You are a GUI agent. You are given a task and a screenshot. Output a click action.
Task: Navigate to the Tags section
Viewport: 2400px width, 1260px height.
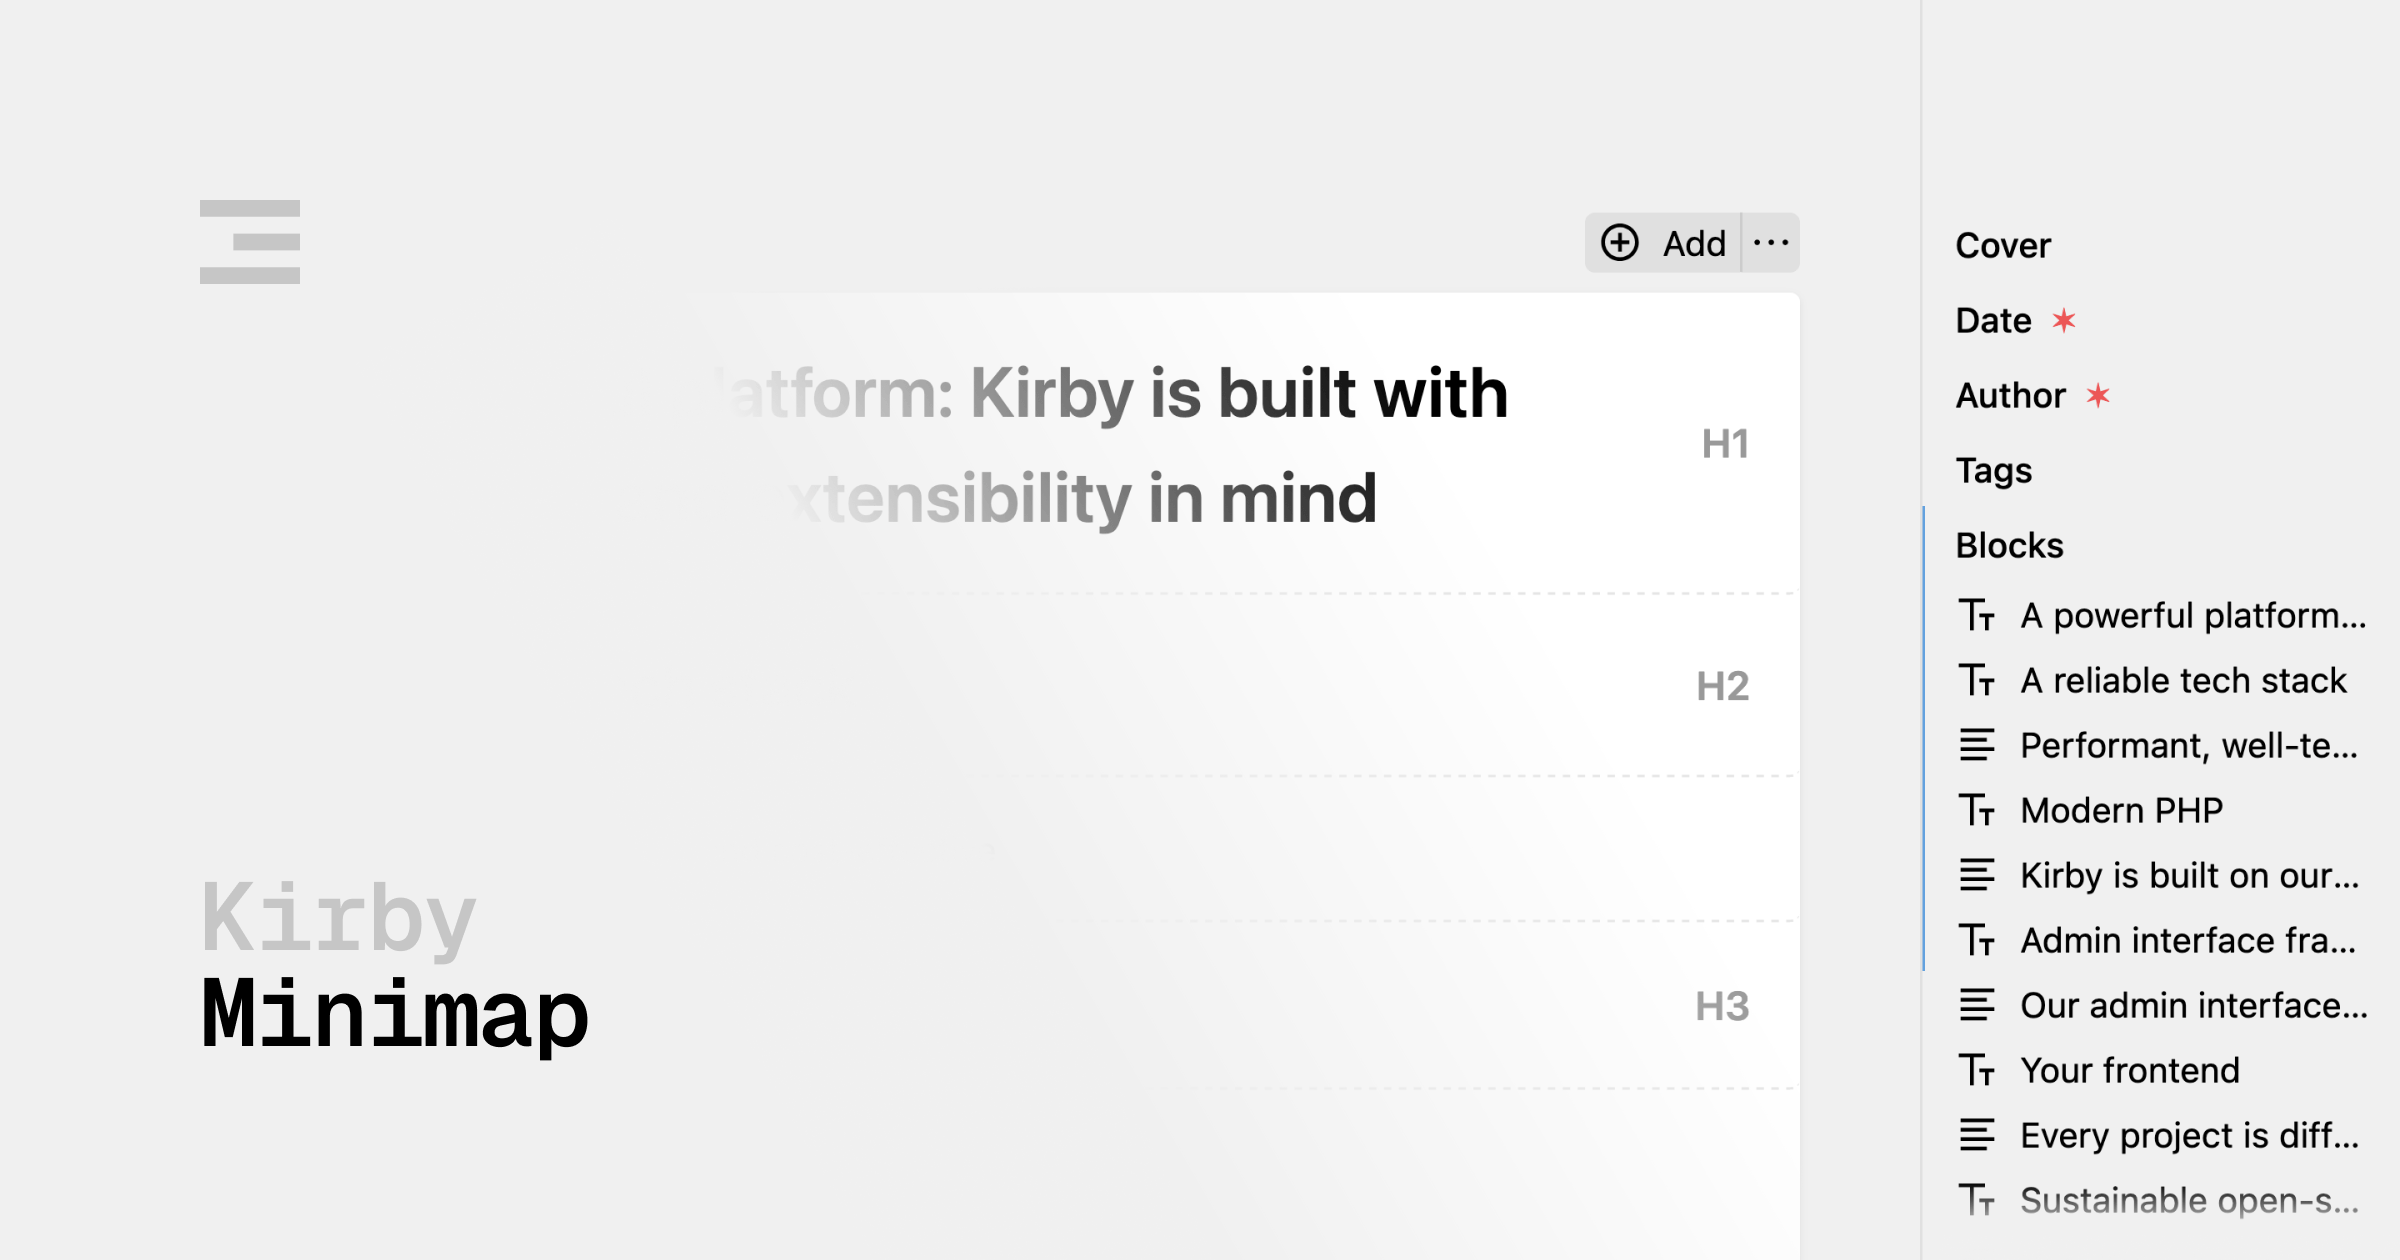tap(1994, 471)
